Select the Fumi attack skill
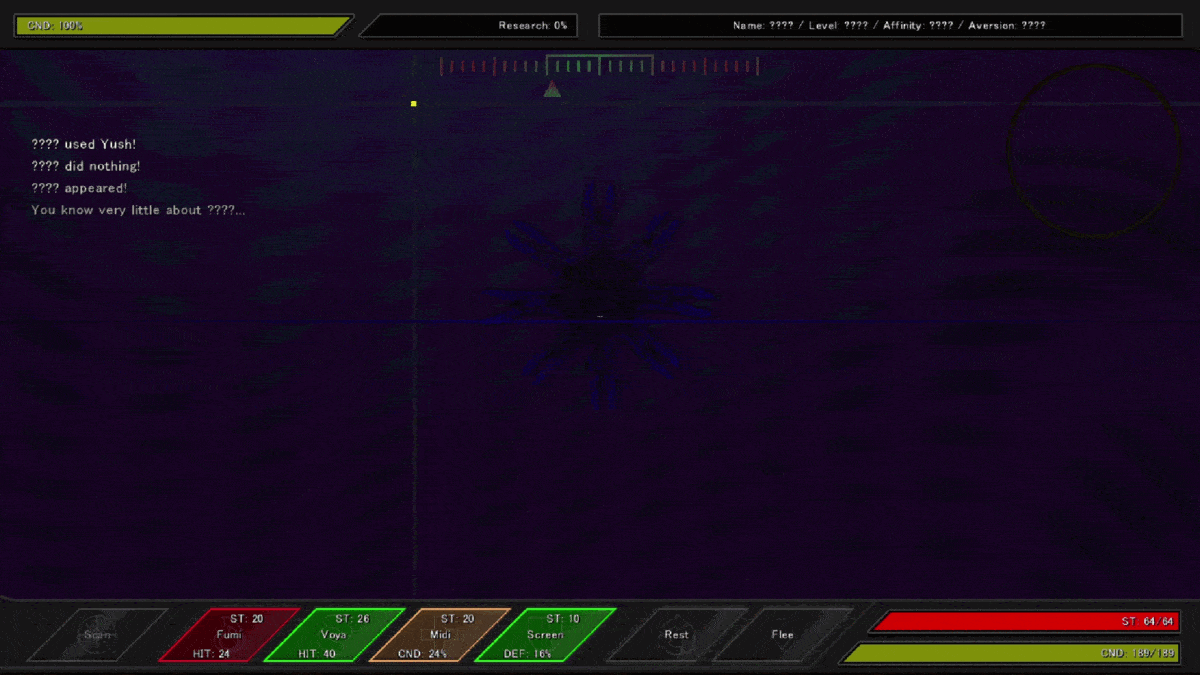Image resolution: width=1200 pixels, height=675 pixels. [x=229, y=635]
